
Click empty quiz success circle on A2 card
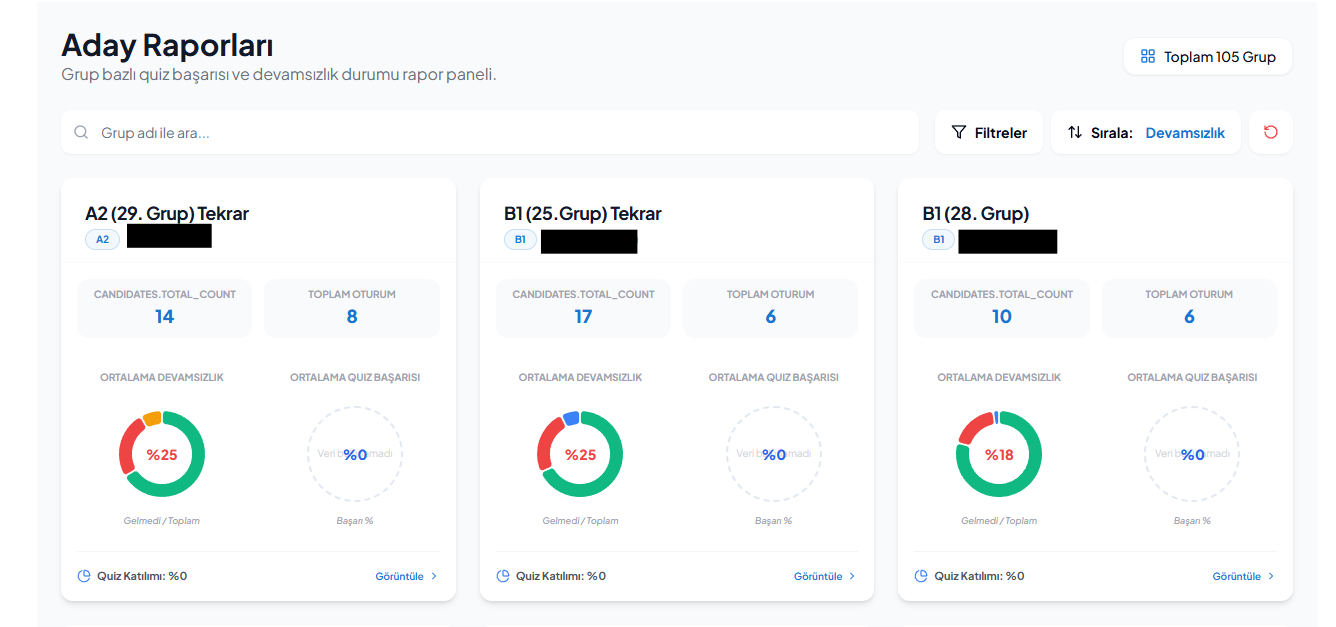(355, 454)
